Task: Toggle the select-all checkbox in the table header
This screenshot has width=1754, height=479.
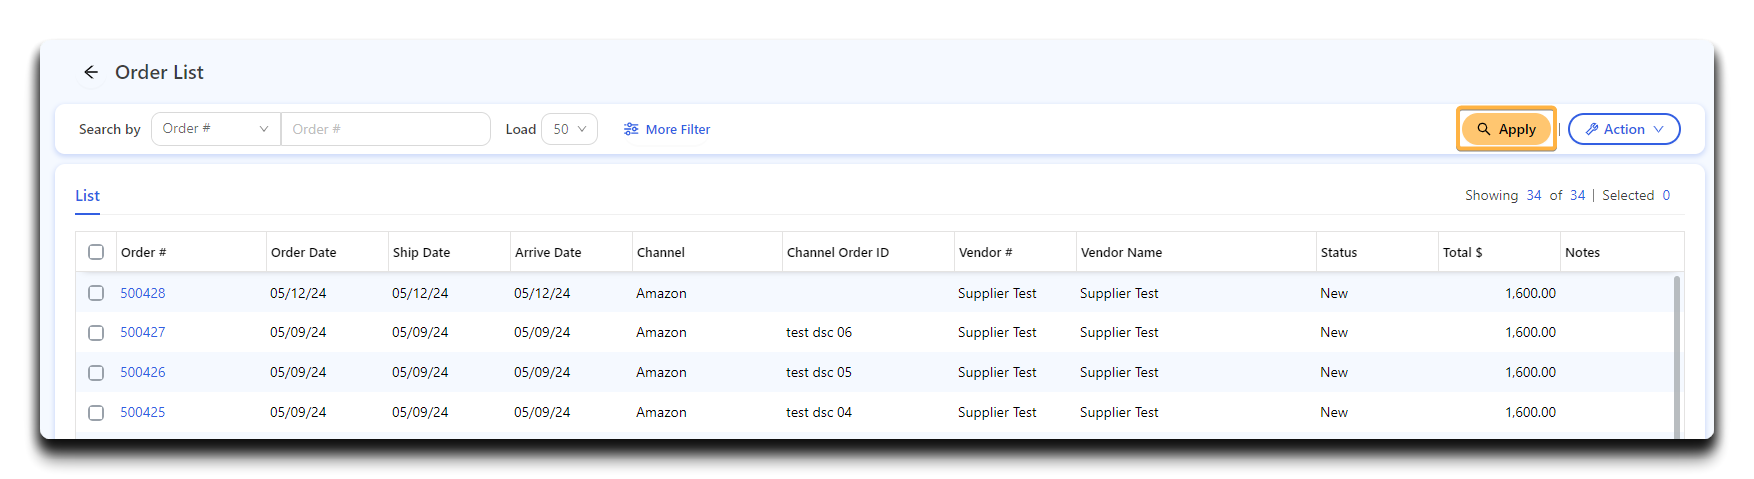Action: click(x=96, y=252)
